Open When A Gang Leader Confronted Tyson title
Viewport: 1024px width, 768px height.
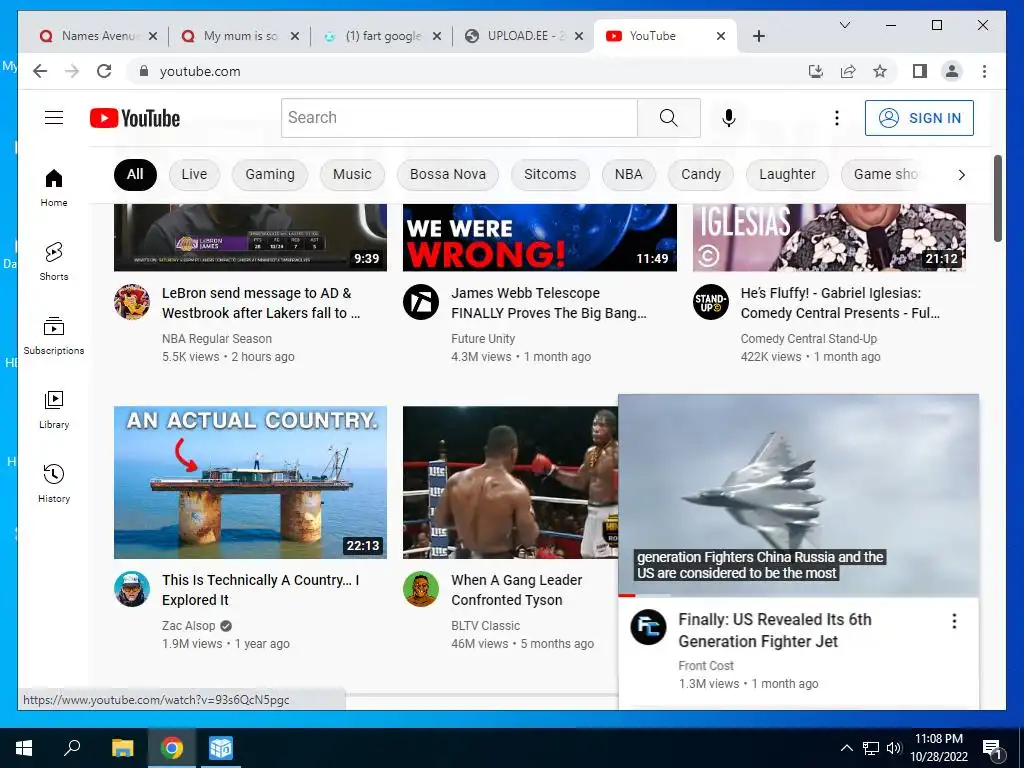[517, 590]
